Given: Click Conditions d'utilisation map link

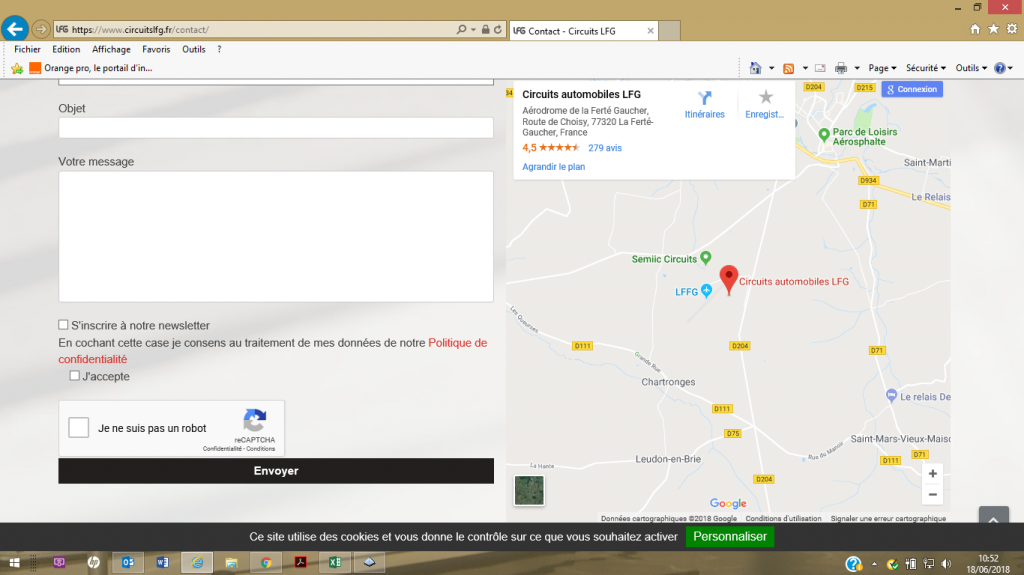Looking at the screenshot, I should click(783, 518).
